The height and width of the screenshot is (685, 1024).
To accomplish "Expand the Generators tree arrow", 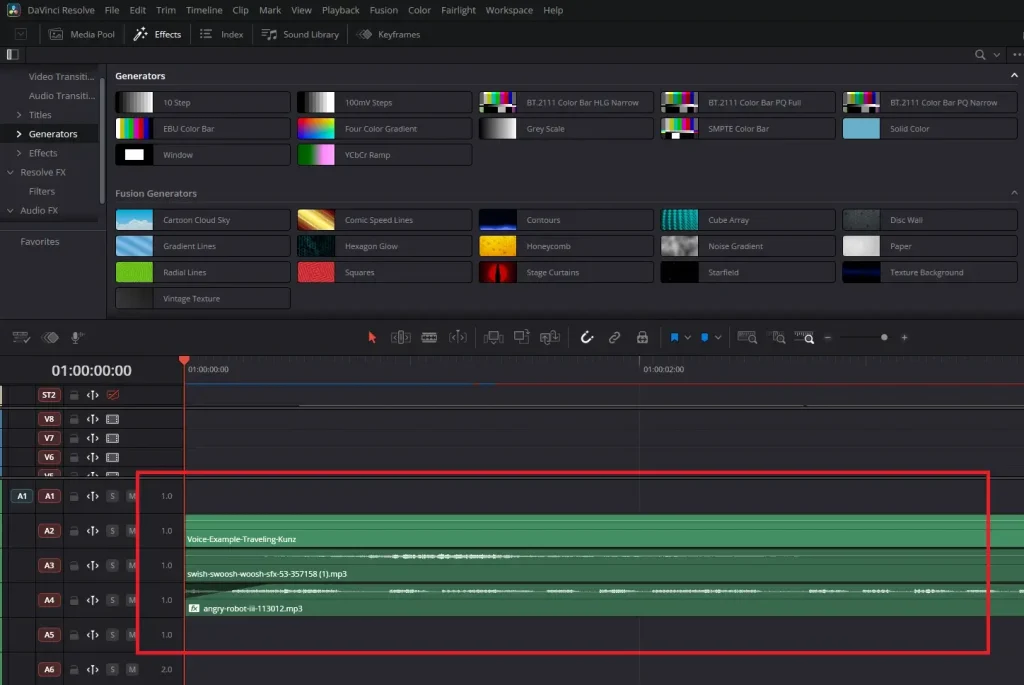I will 19,134.
